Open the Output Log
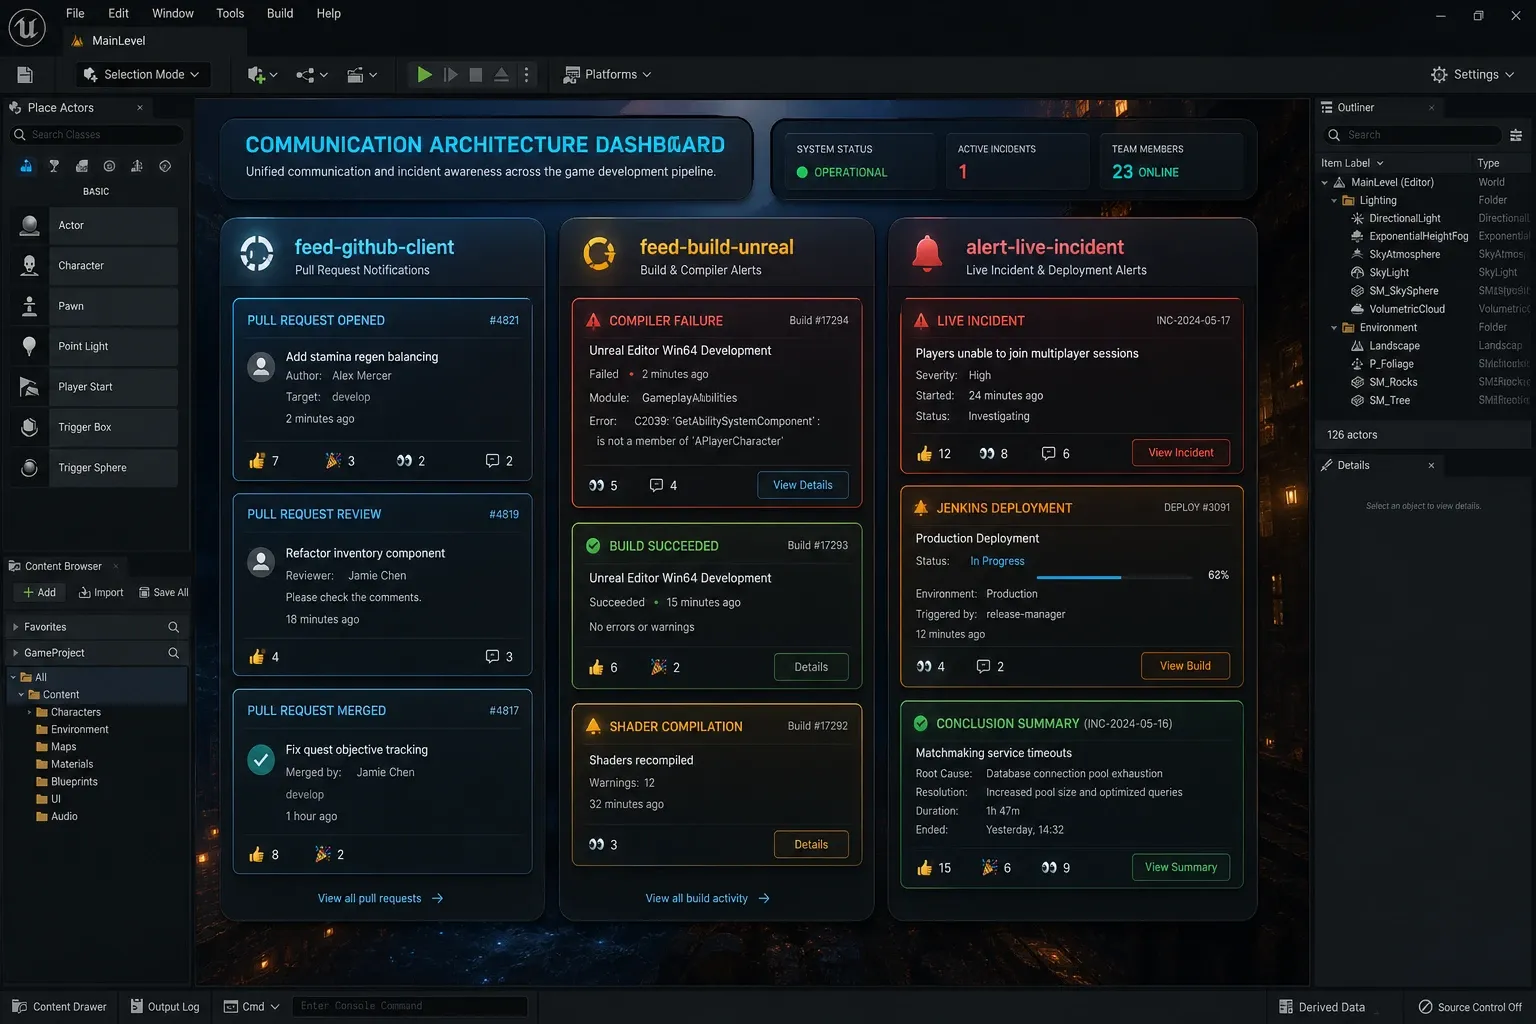1536x1024 pixels. (x=165, y=1007)
